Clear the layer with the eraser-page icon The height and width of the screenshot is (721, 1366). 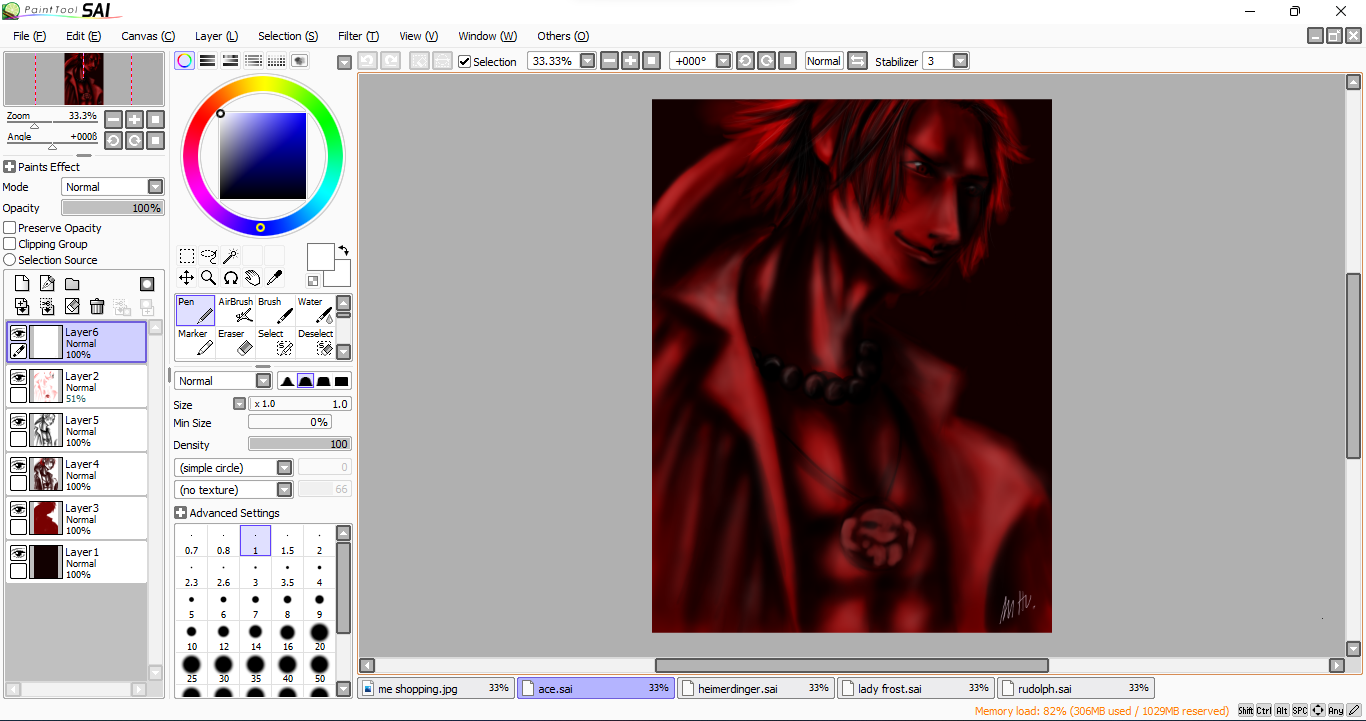tap(72, 307)
